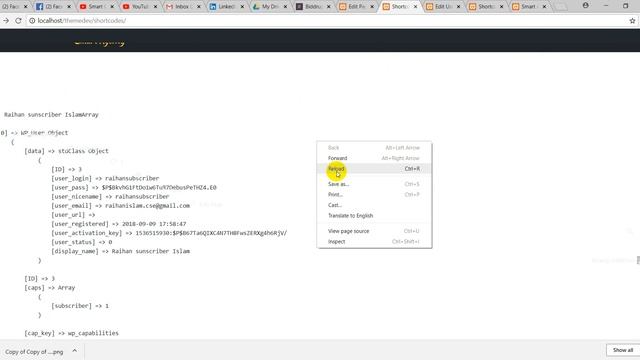Open a new tab with the new-tab button

tap(561, 7)
